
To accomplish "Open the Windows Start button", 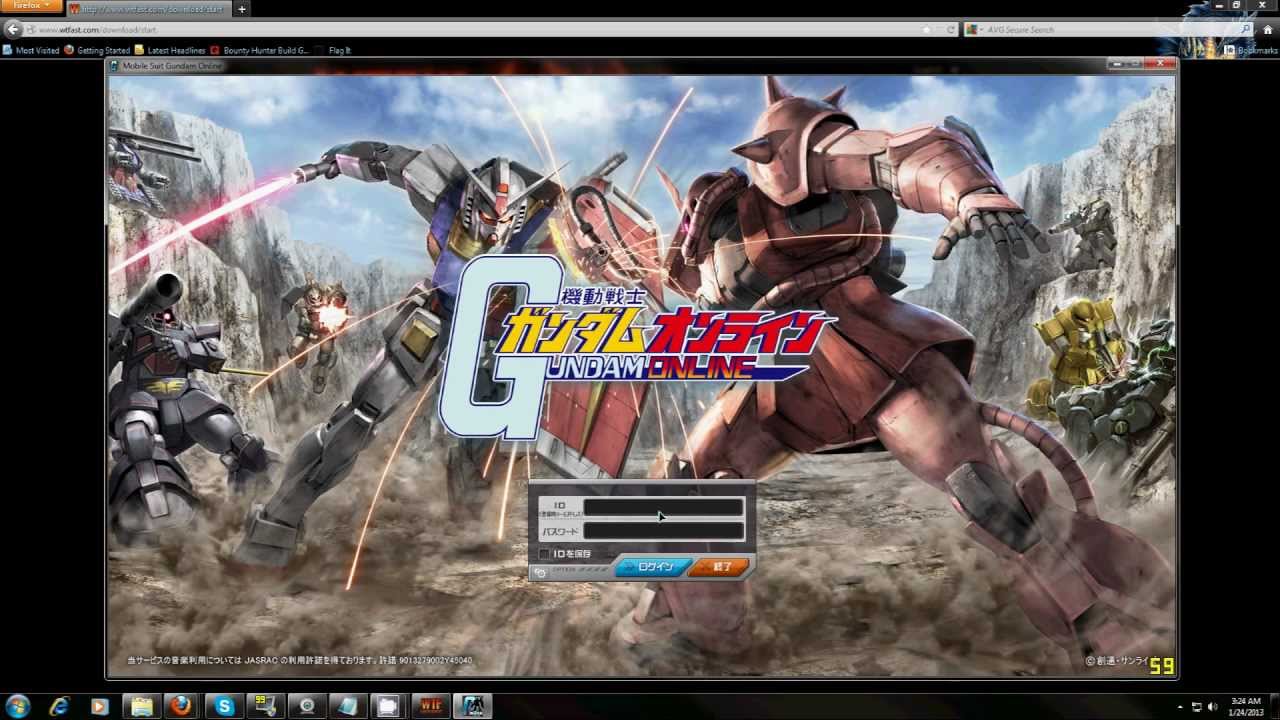I will coord(17,706).
